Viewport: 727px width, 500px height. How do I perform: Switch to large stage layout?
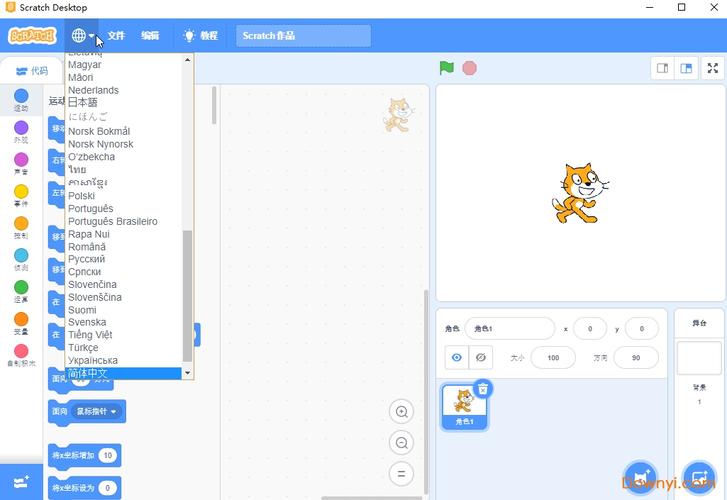686,69
